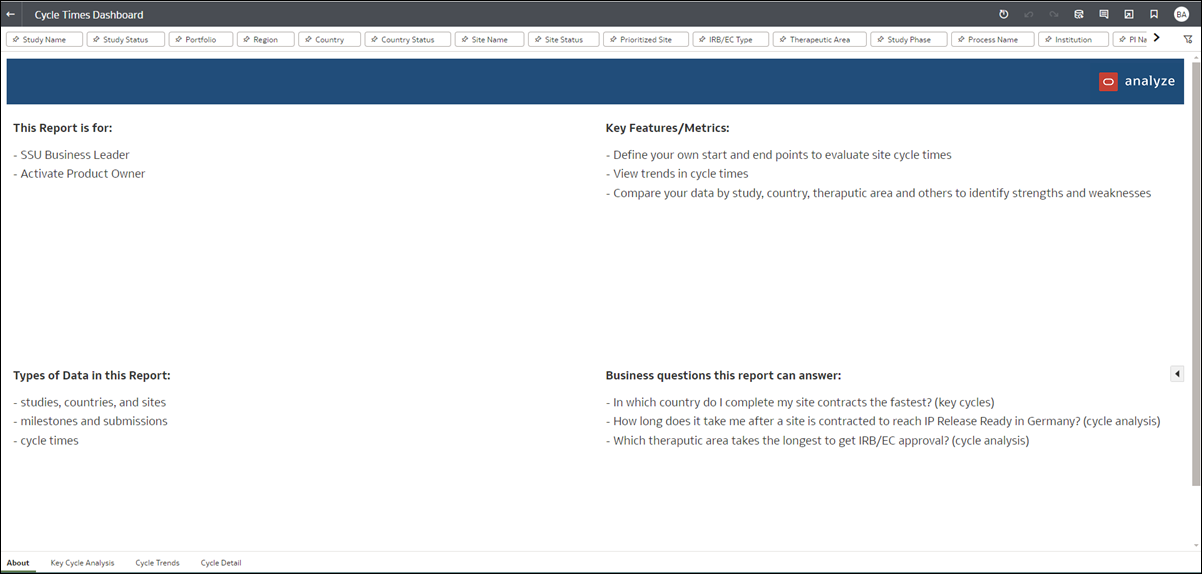Go back using the left arrow icon
This screenshot has height=574, width=1202.
click(11, 15)
